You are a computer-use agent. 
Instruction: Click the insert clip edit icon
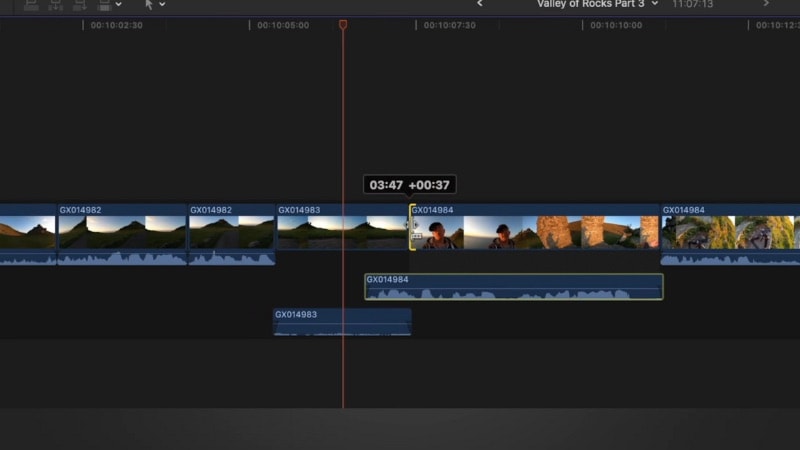tap(56, 5)
